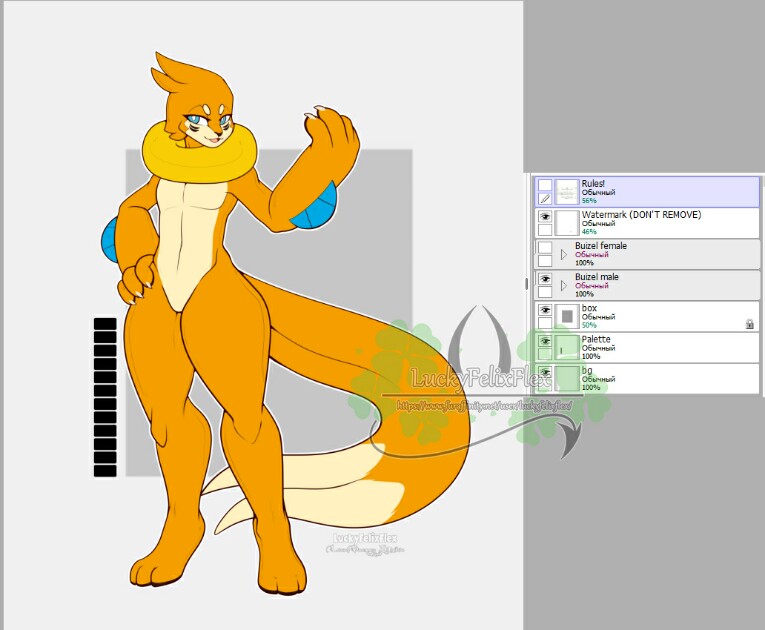
Task: Click 100% opacity on Buizel male group
Action: [x=584, y=294]
